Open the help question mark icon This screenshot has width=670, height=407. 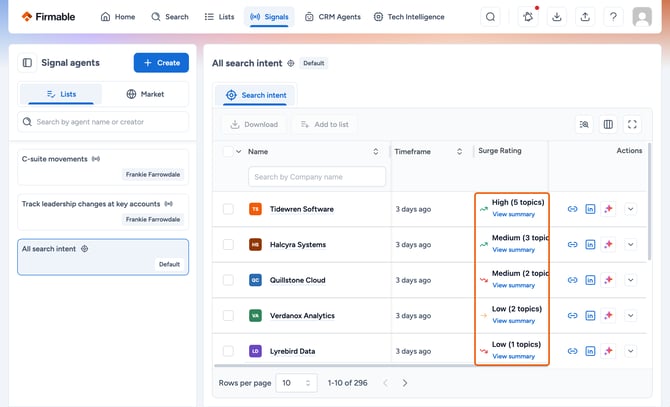(x=613, y=17)
